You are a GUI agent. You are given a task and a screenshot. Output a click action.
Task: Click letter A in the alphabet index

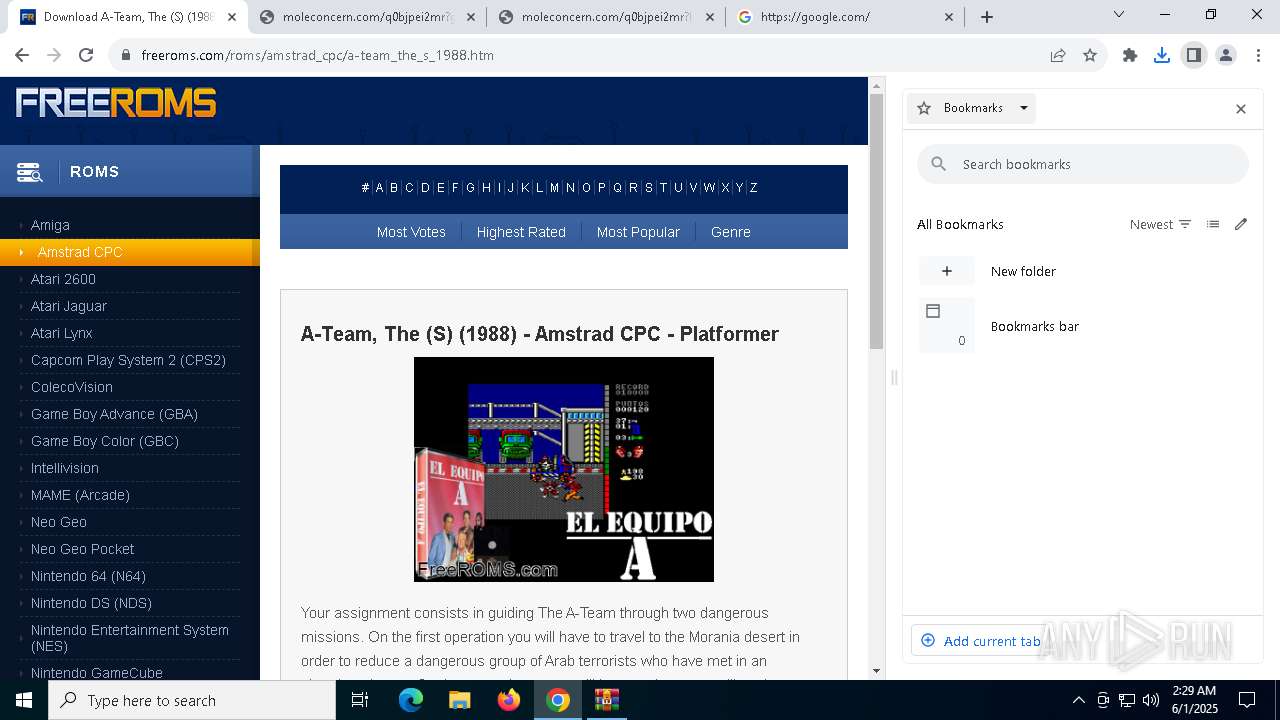pos(379,188)
